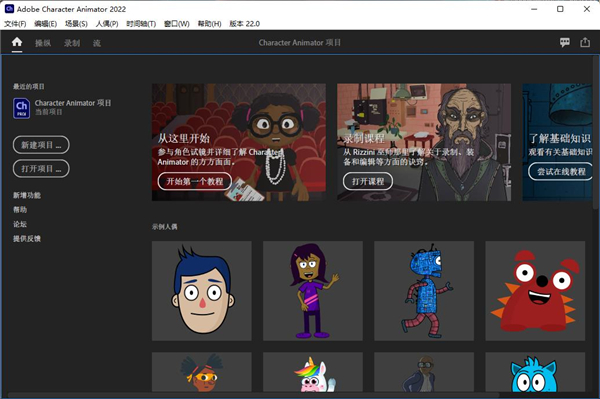Open the Ch project file icon
The height and width of the screenshot is (399, 600).
(21, 108)
